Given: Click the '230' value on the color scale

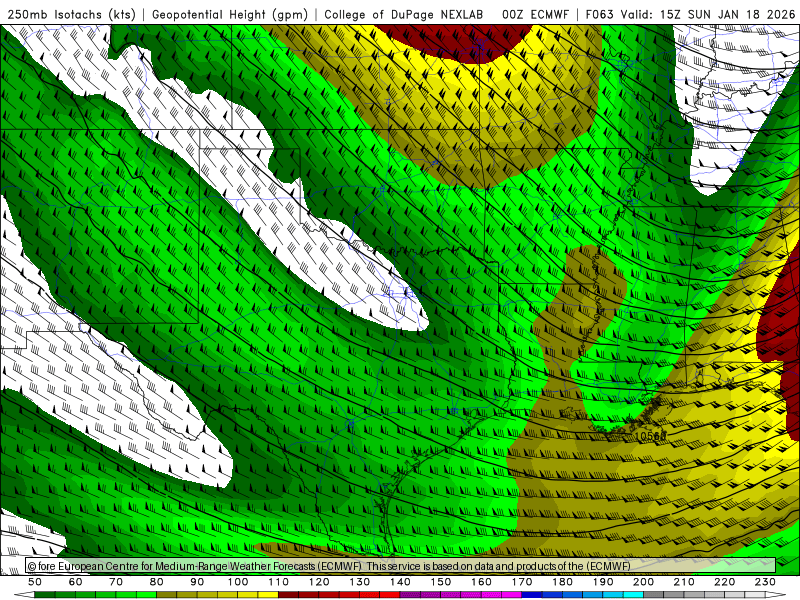Looking at the screenshot, I should [766, 582].
